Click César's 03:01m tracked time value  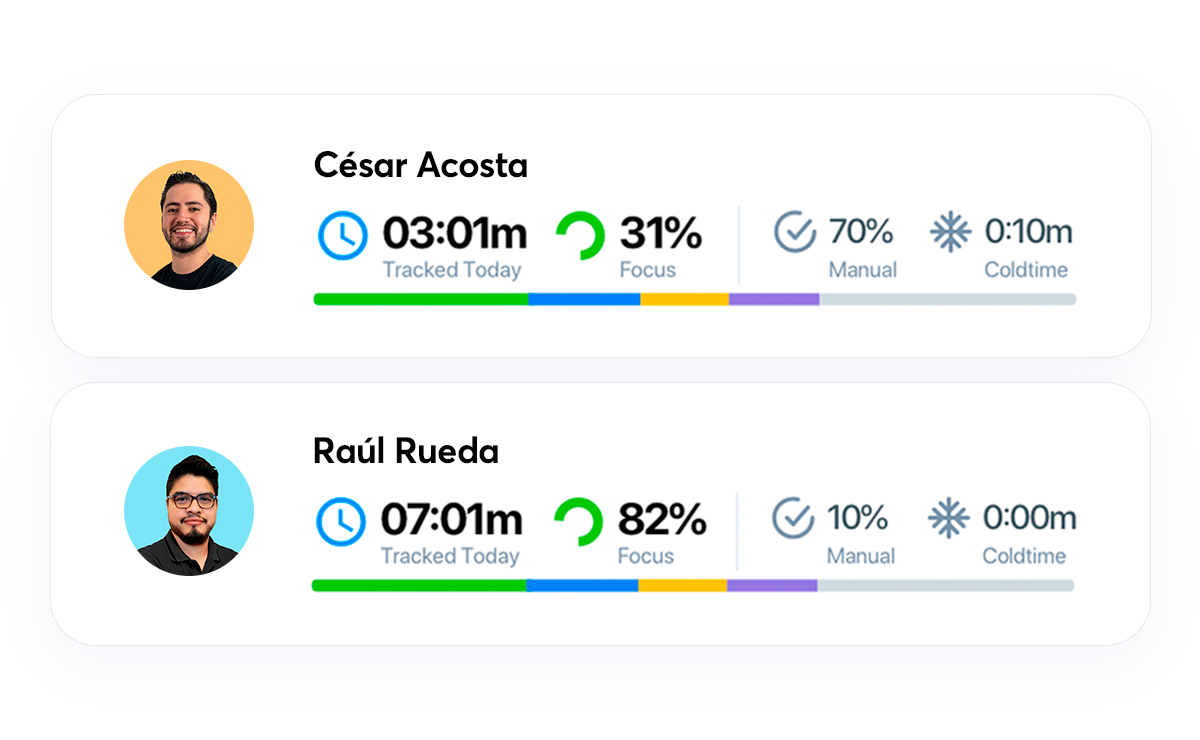click(x=455, y=233)
